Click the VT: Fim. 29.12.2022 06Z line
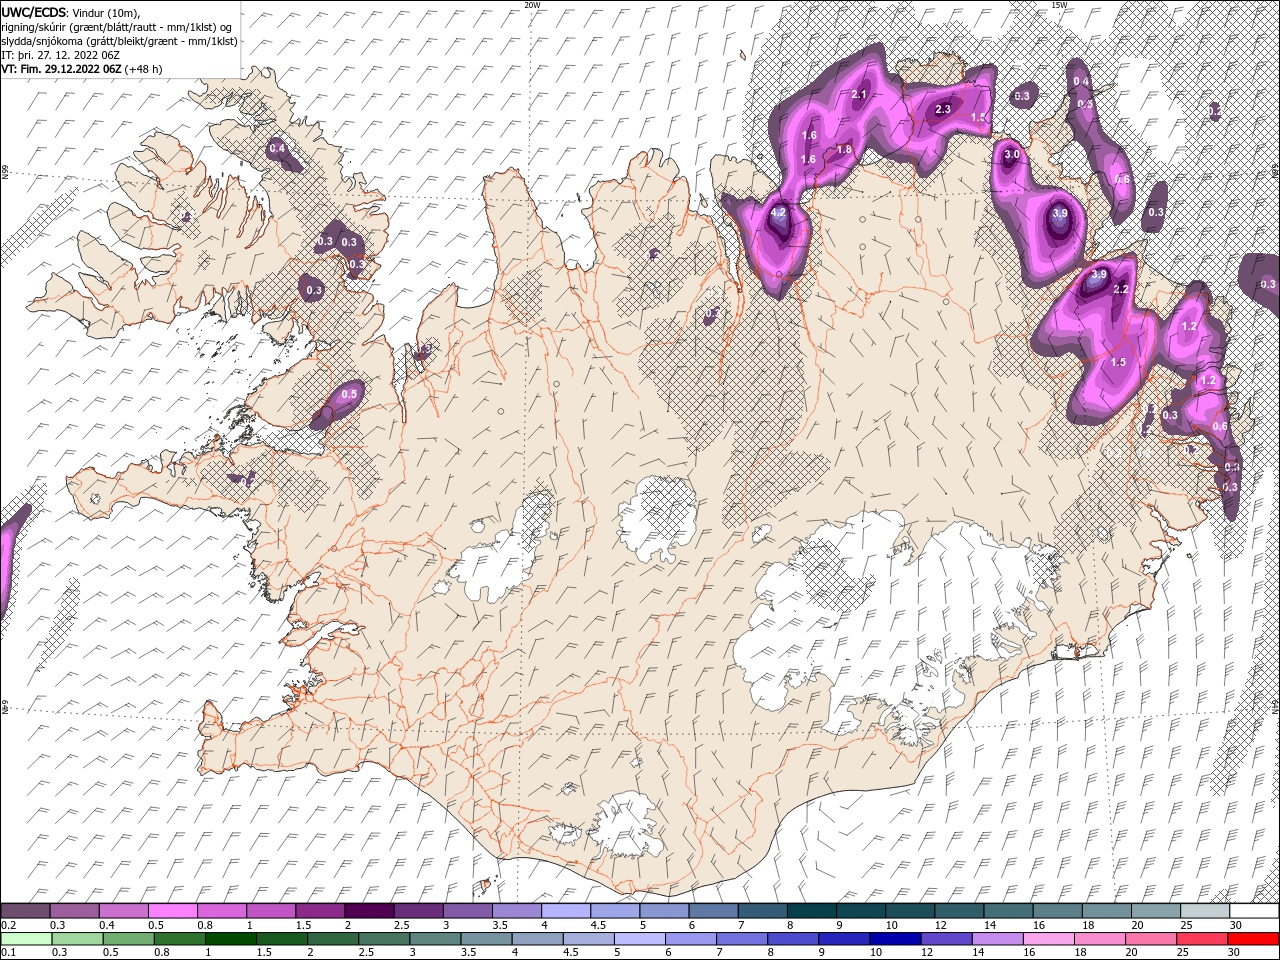1280x960 pixels. pyautogui.click(x=82, y=69)
